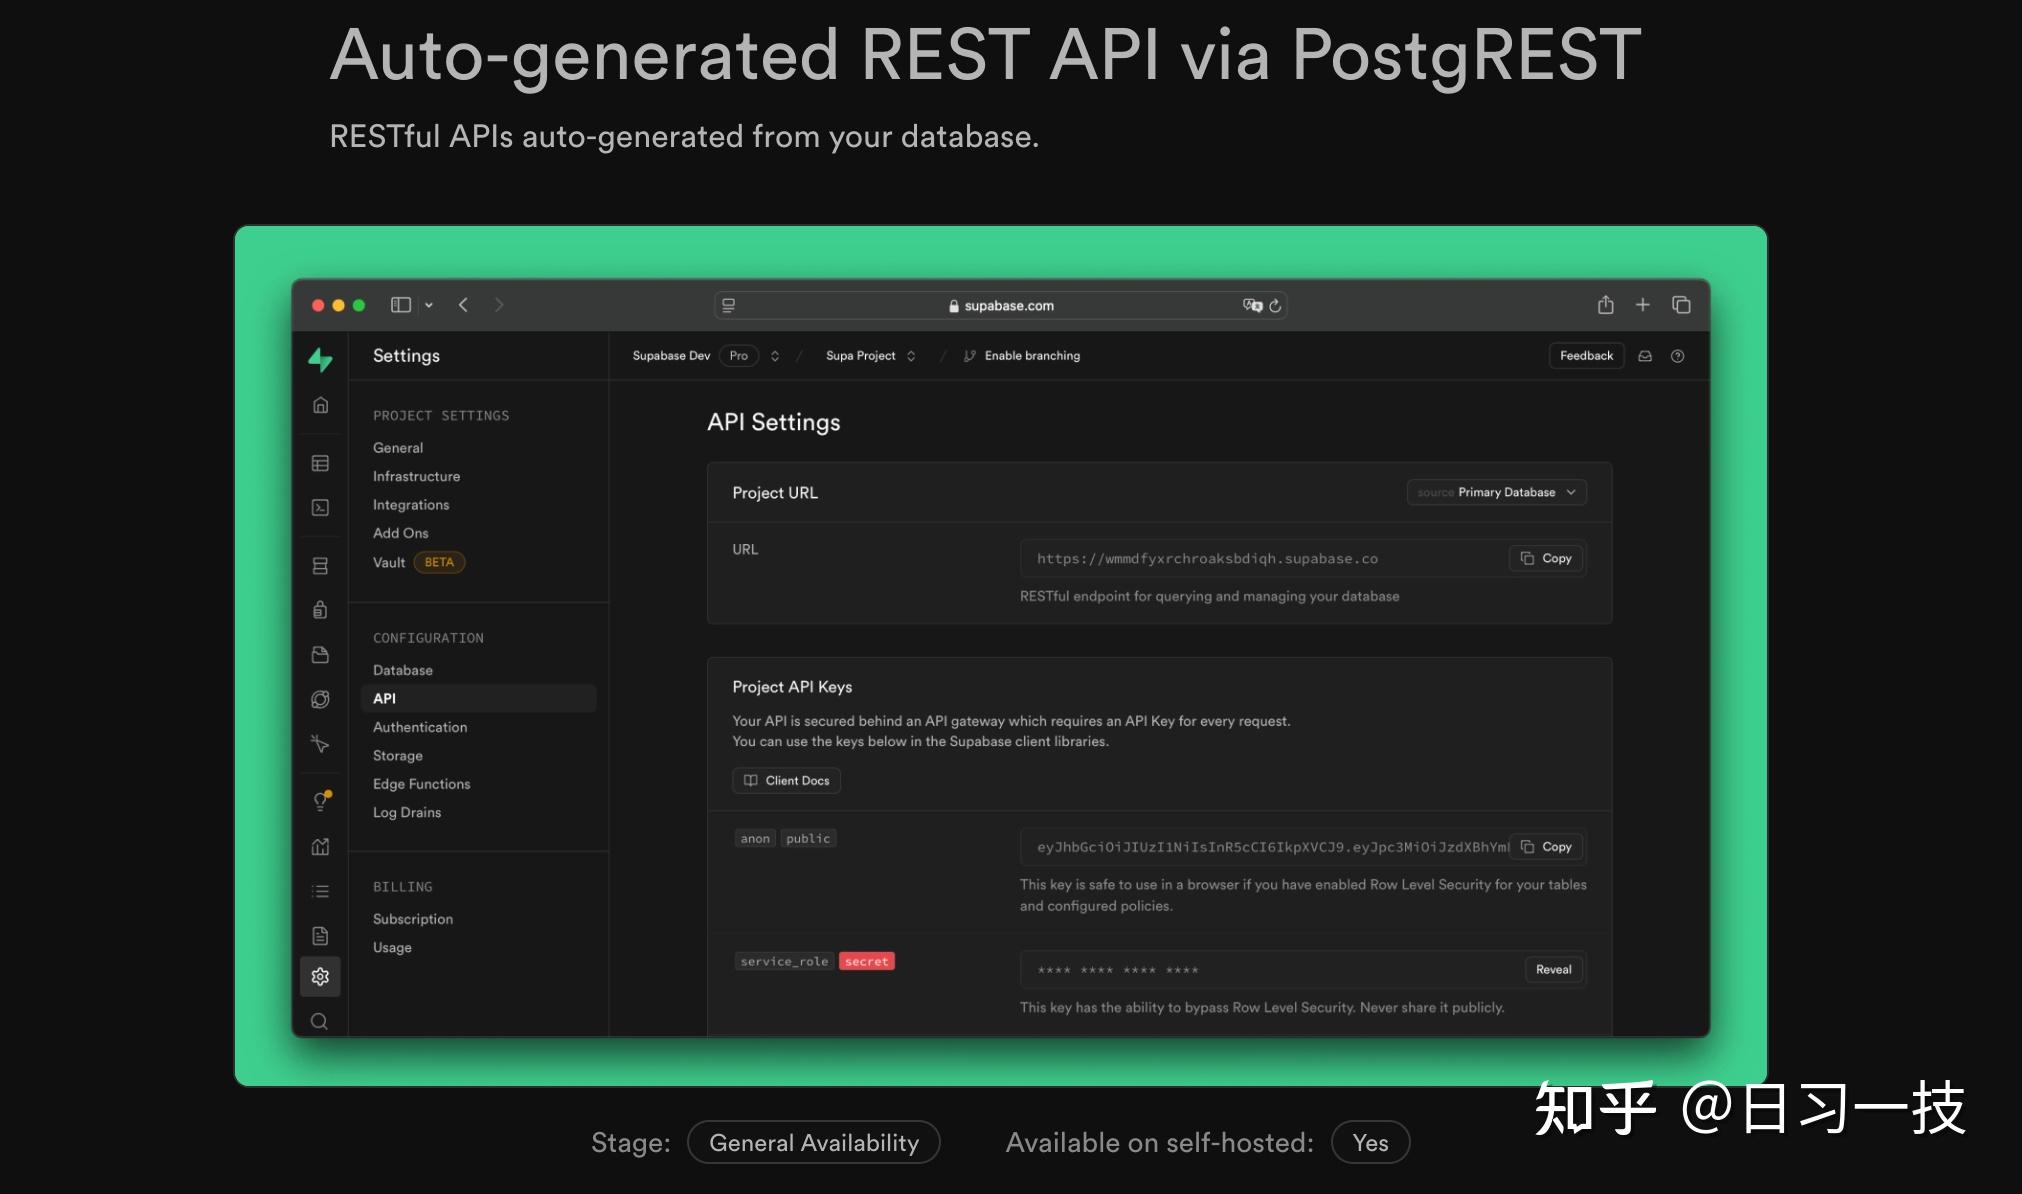Open the Logs list icon in the sidebar
This screenshot has width=2022, height=1194.
click(x=320, y=890)
